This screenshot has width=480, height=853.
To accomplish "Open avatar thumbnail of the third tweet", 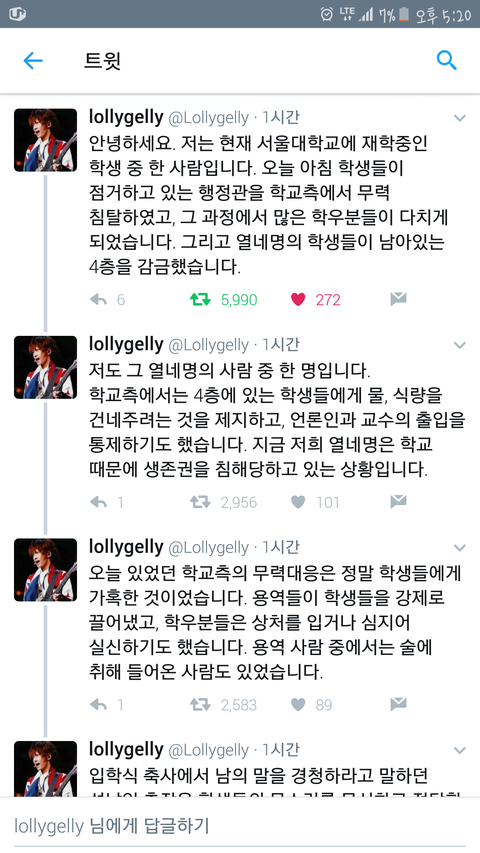I will pyautogui.click(x=45, y=570).
